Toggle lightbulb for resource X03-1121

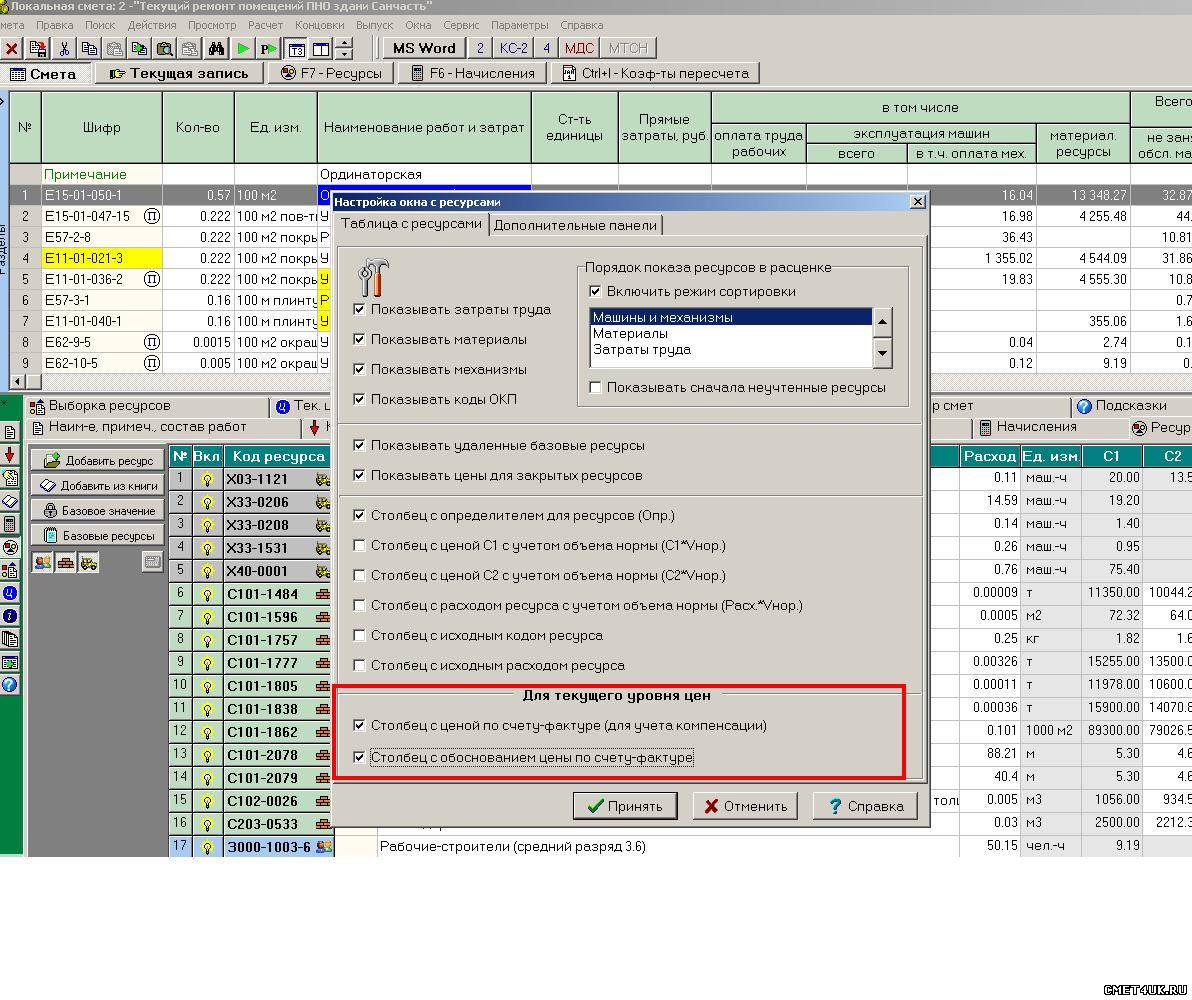pos(207,480)
